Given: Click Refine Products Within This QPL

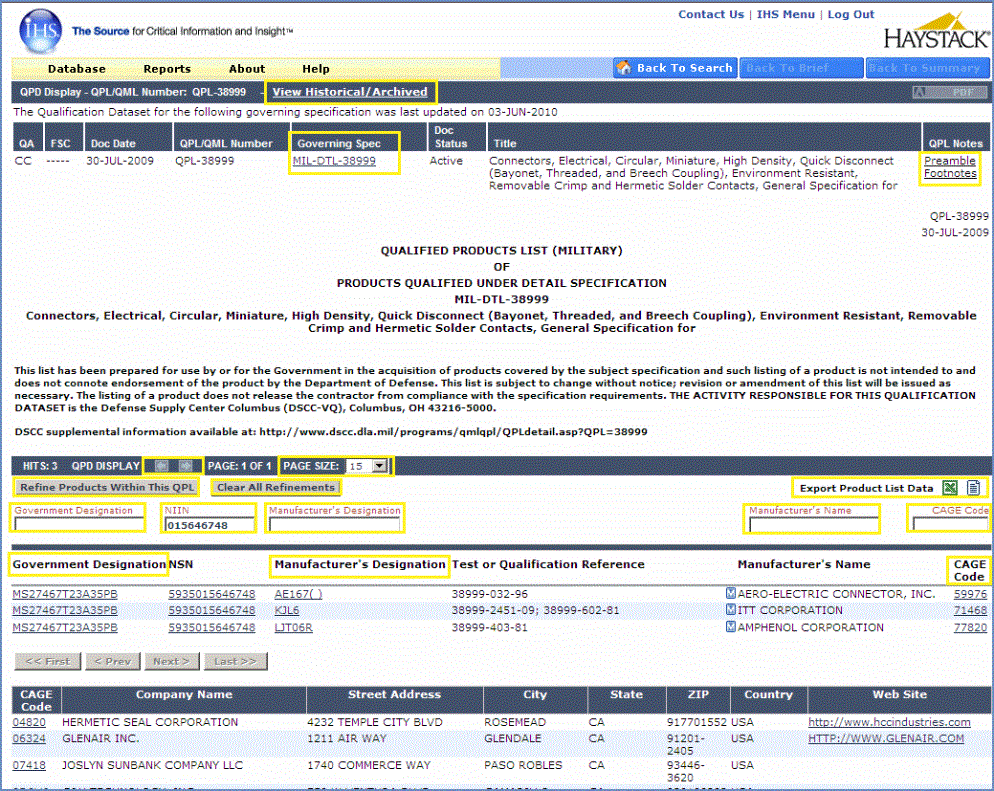Looking at the screenshot, I should point(107,487).
